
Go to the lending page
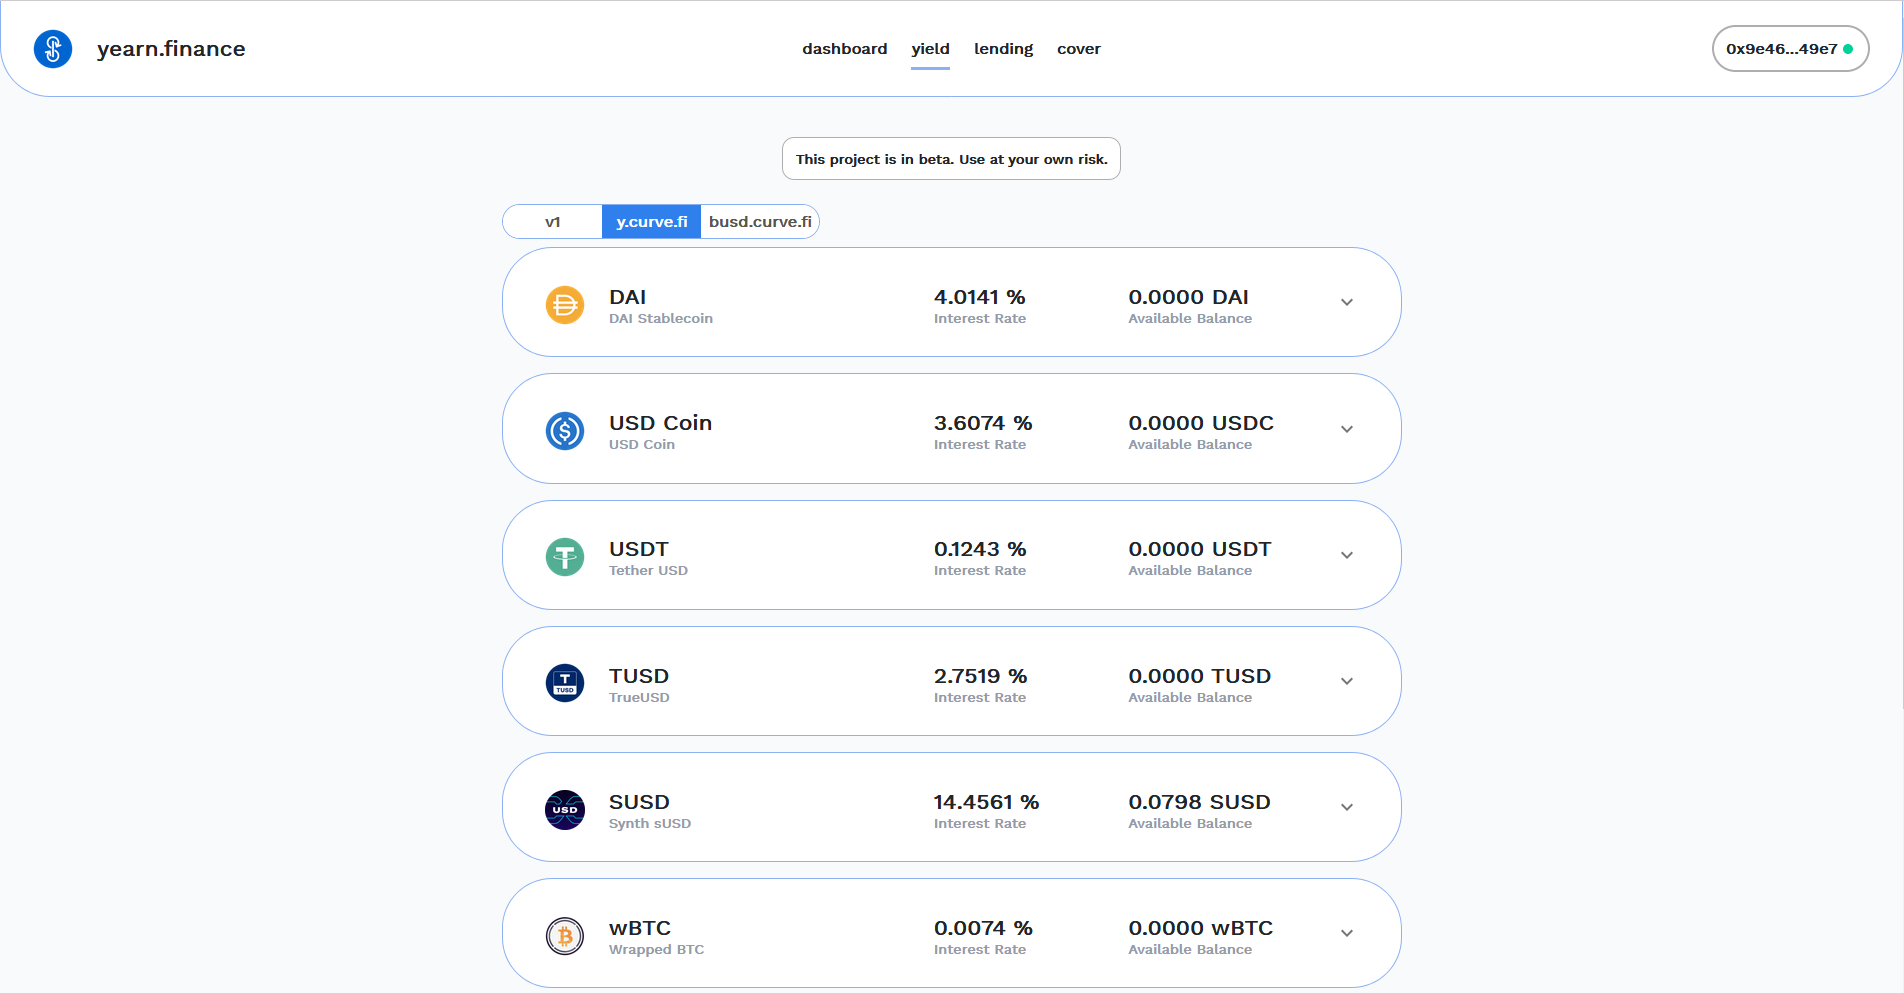pyautogui.click(x=1003, y=49)
